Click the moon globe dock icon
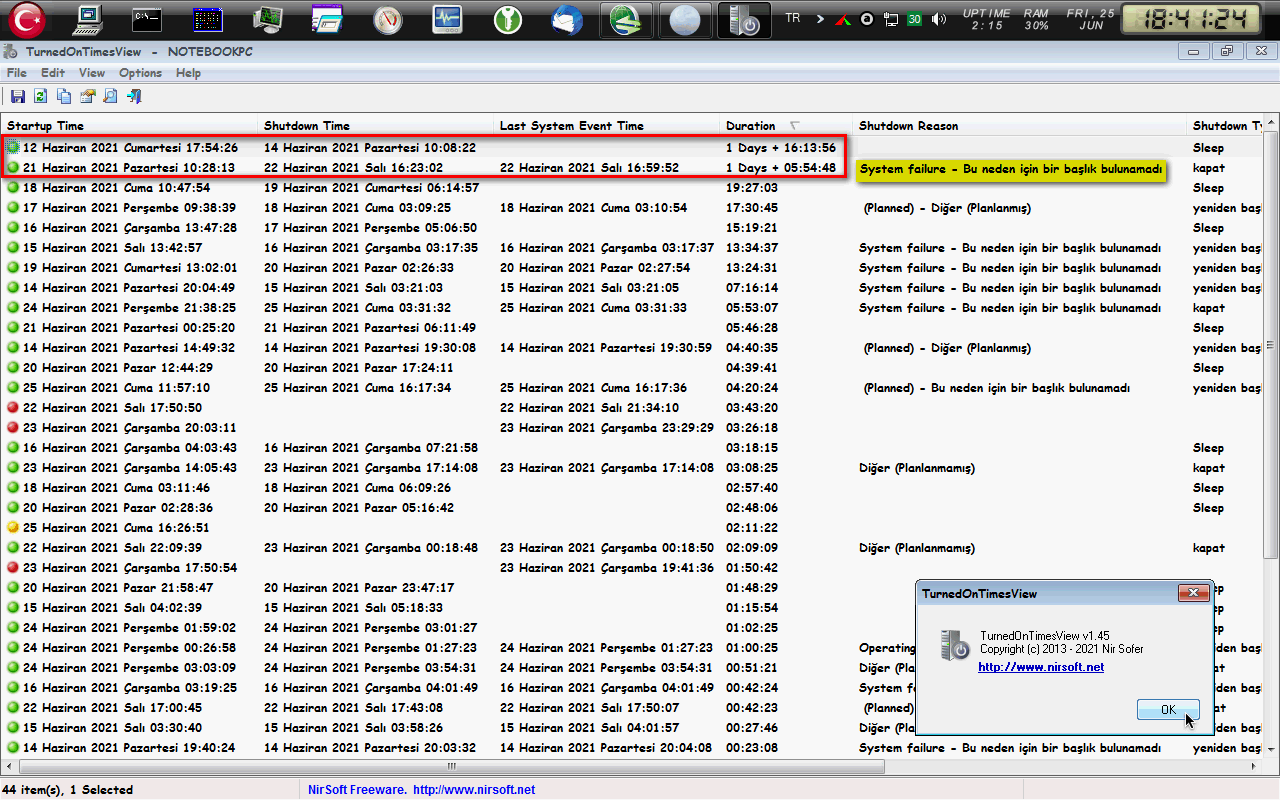This screenshot has width=1280, height=800. tap(685, 20)
